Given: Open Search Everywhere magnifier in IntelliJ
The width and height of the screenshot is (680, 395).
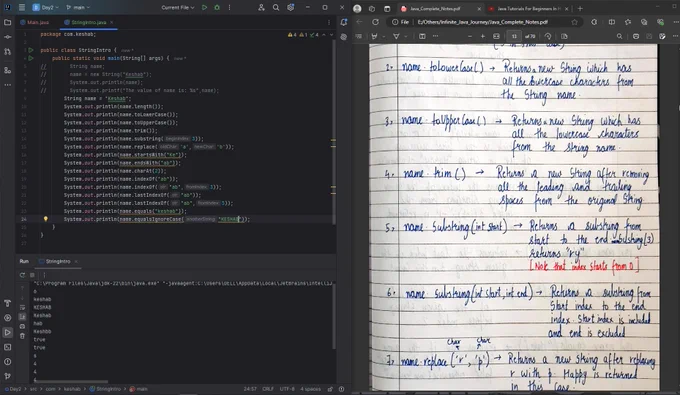Looking at the screenshot, I should pos(276,7).
